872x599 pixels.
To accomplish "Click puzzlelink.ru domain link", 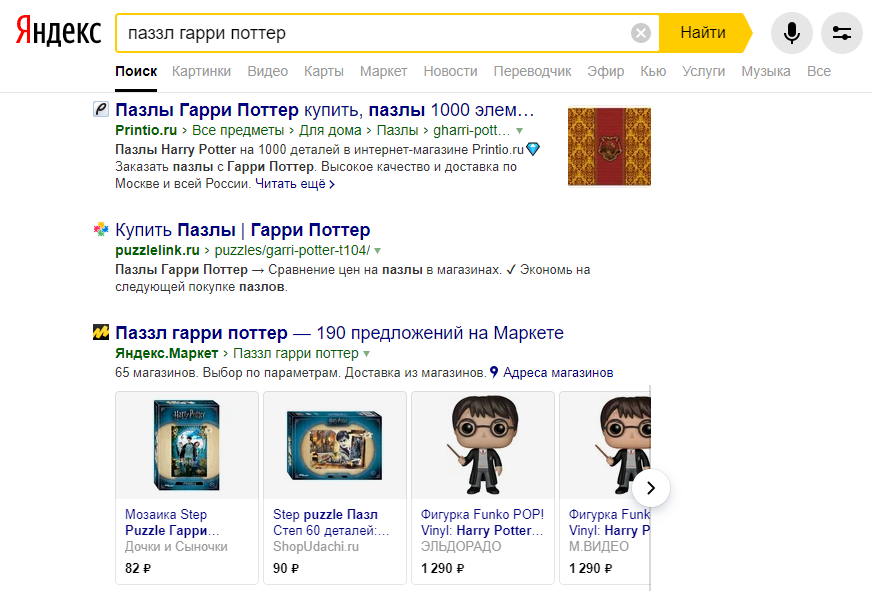I will tap(157, 250).
